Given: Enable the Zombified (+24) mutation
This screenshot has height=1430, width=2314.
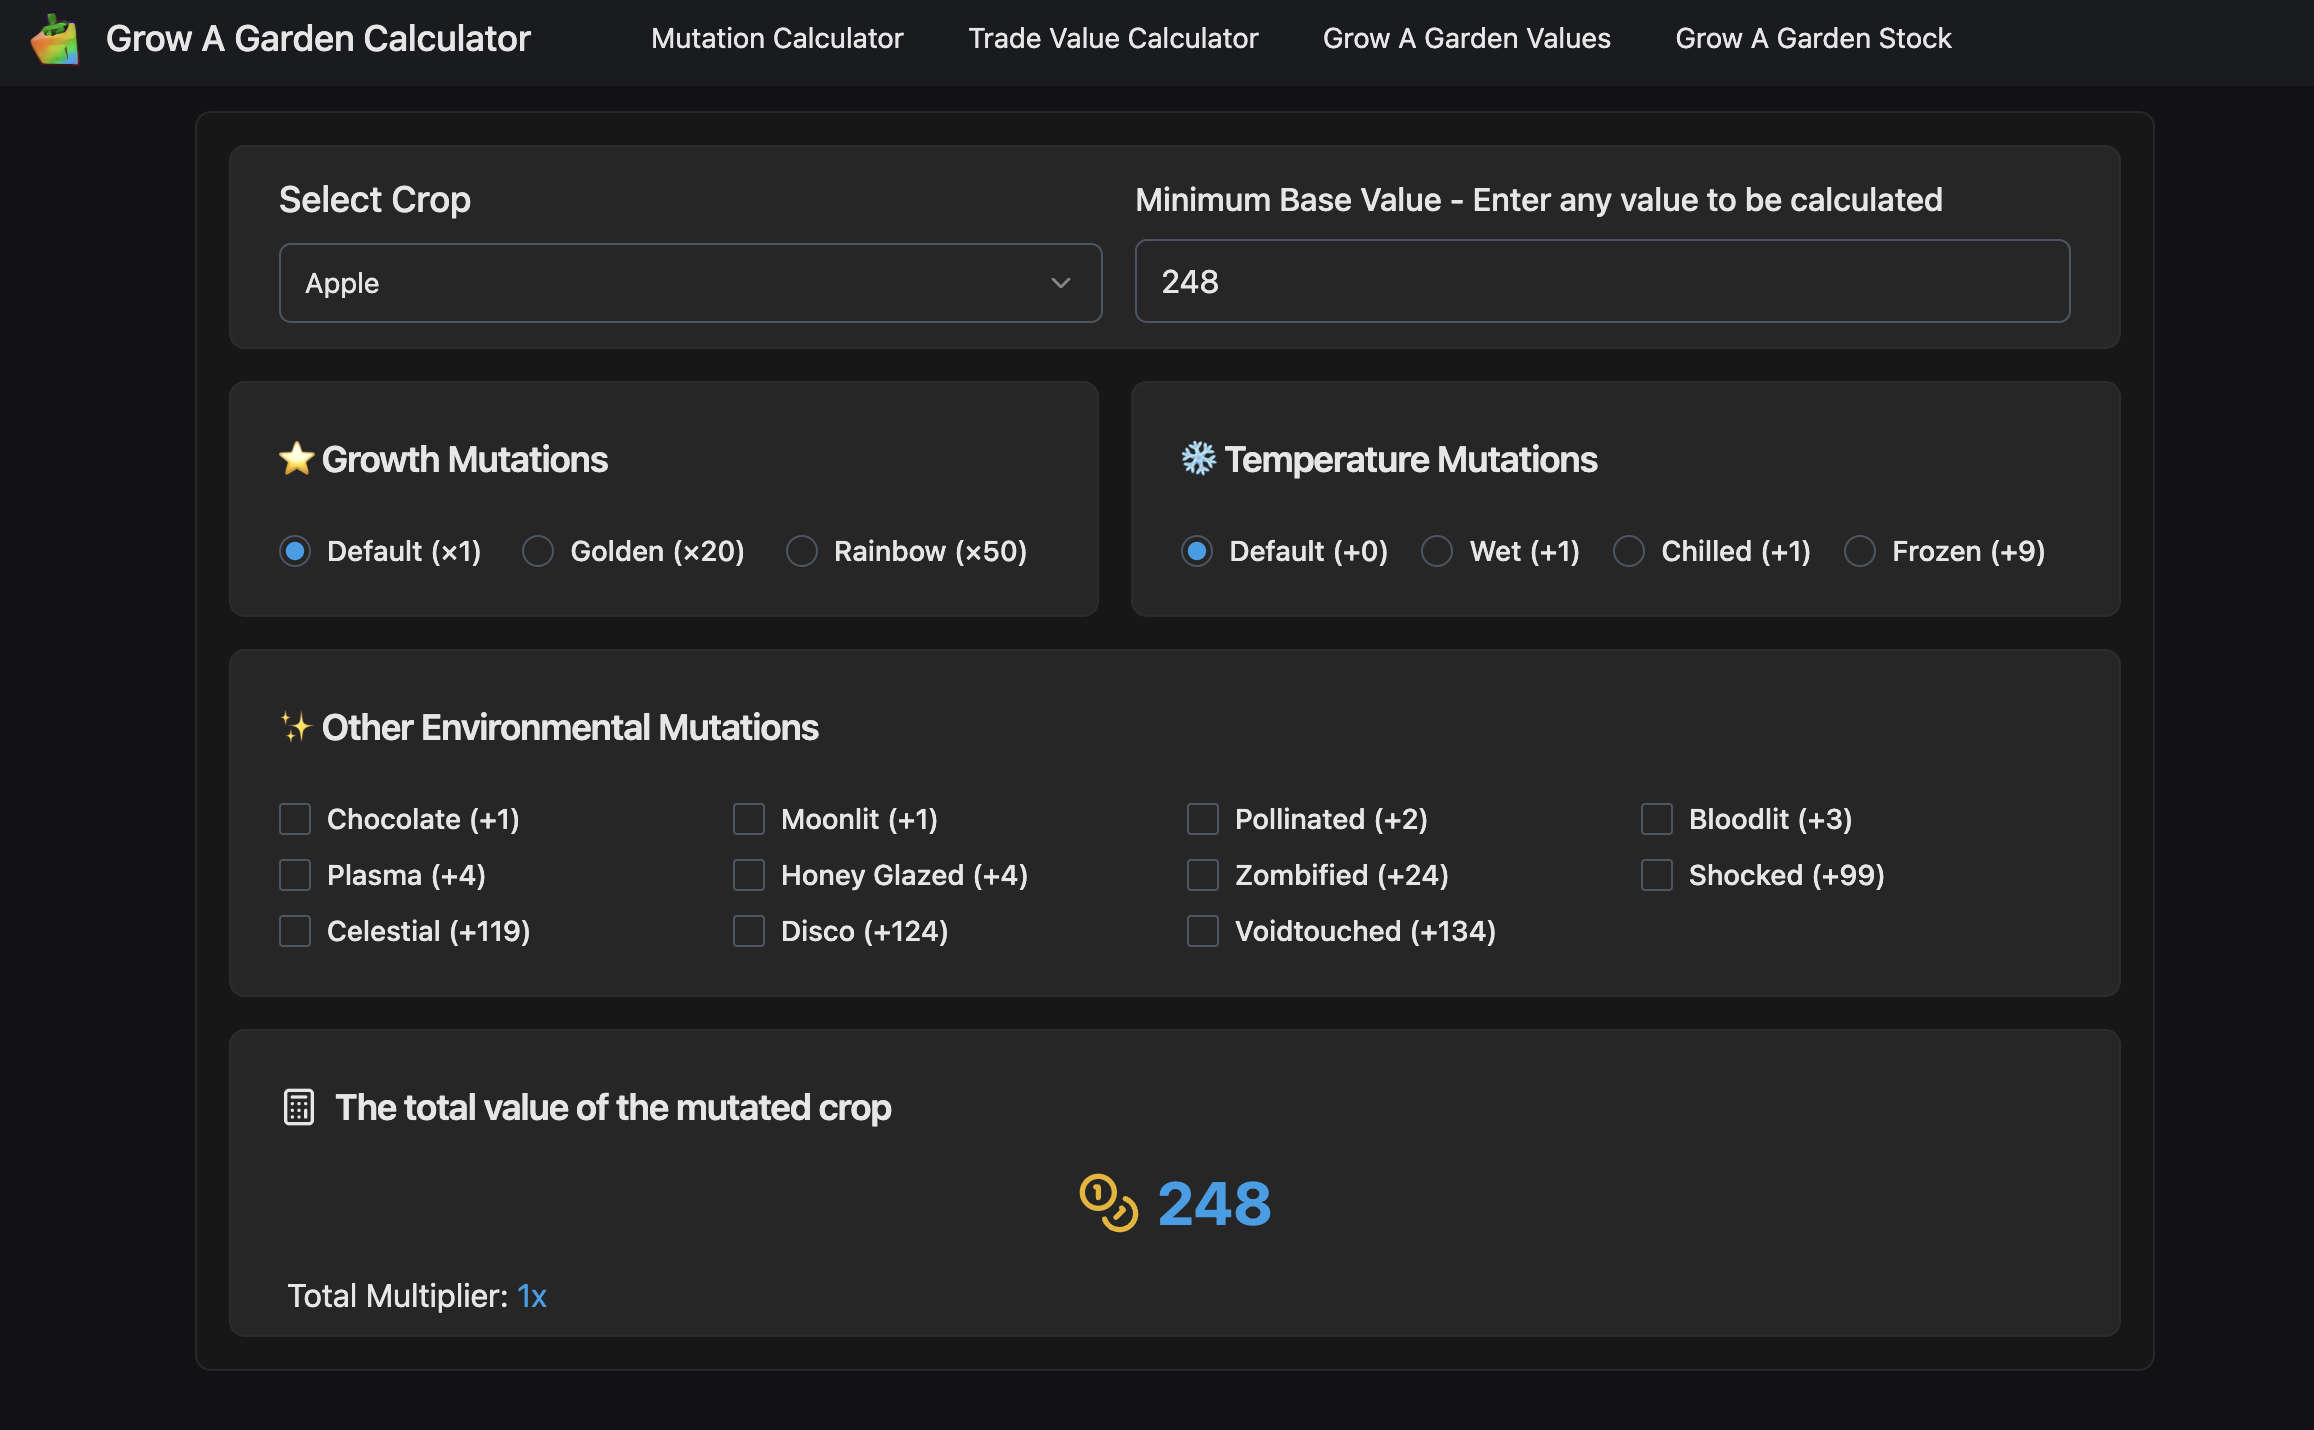Looking at the screenshot, I should click(x=1203, y=875).
